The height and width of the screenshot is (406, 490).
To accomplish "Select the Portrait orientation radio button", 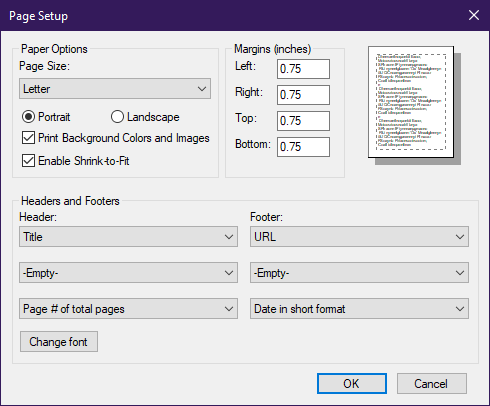I will click(x=28, y=117).
